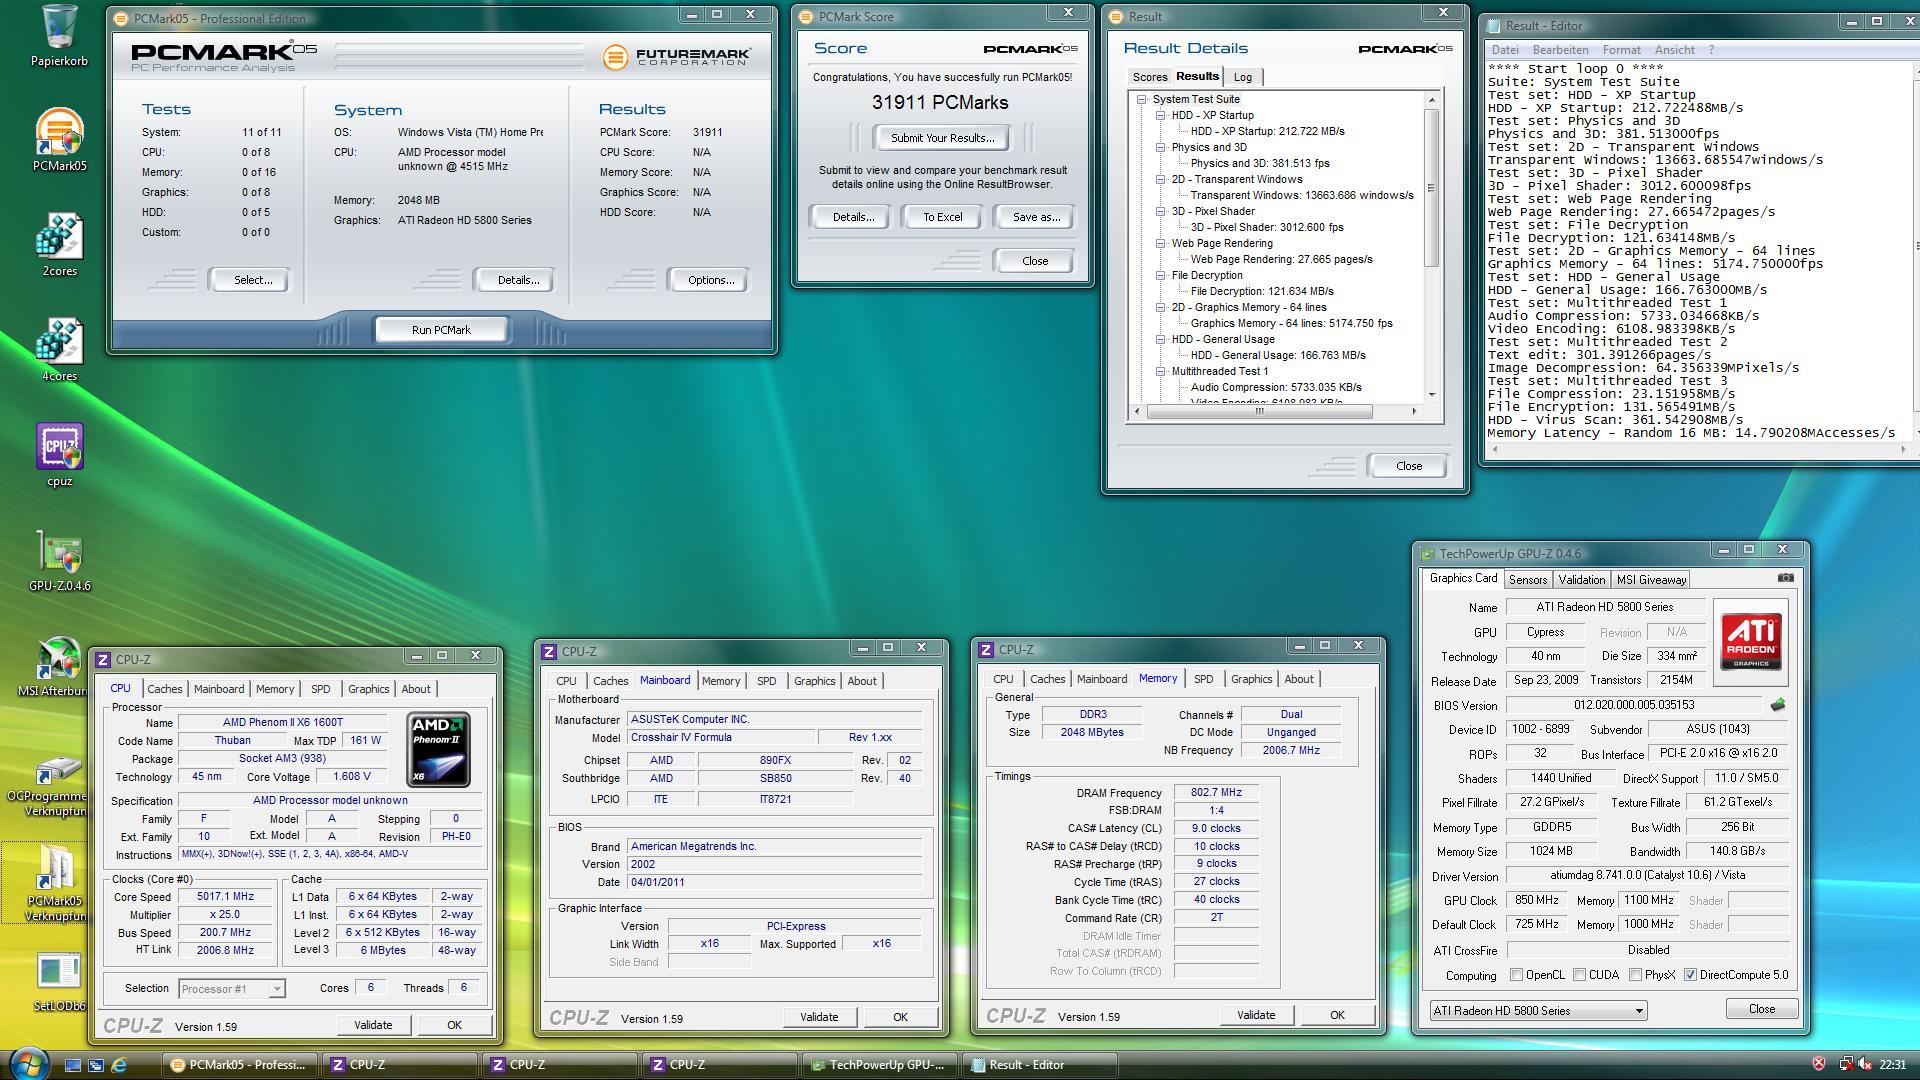Uncheck DirectCompute 5.0 in GPU-Z
The image size is (1920, 1080).
(x=1690, y=975)
